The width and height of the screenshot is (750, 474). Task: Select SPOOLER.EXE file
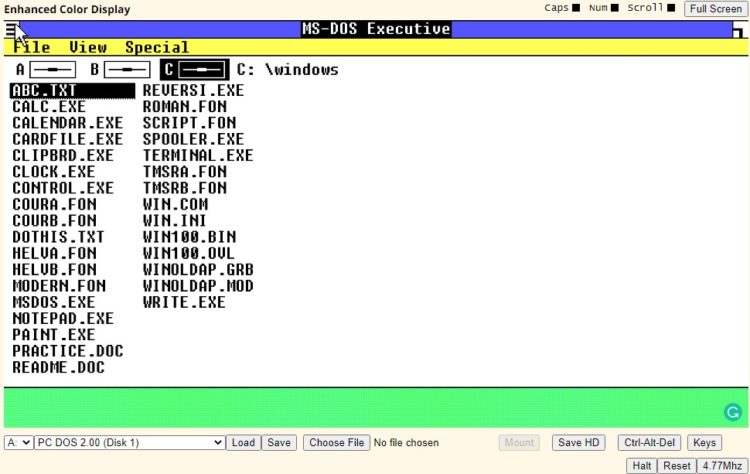(193, 139)
